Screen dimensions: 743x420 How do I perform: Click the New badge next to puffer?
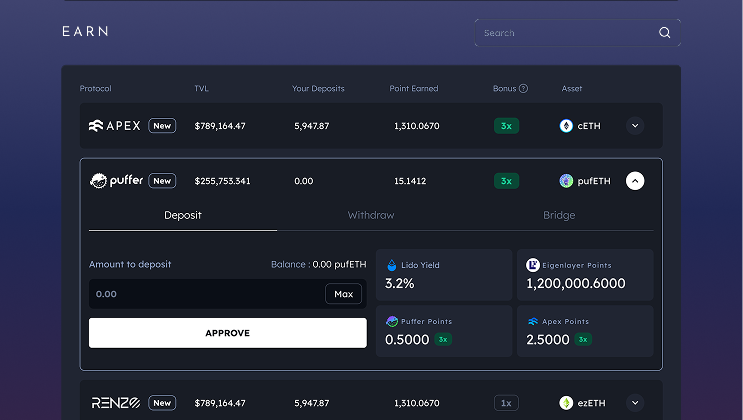[162, 181]
